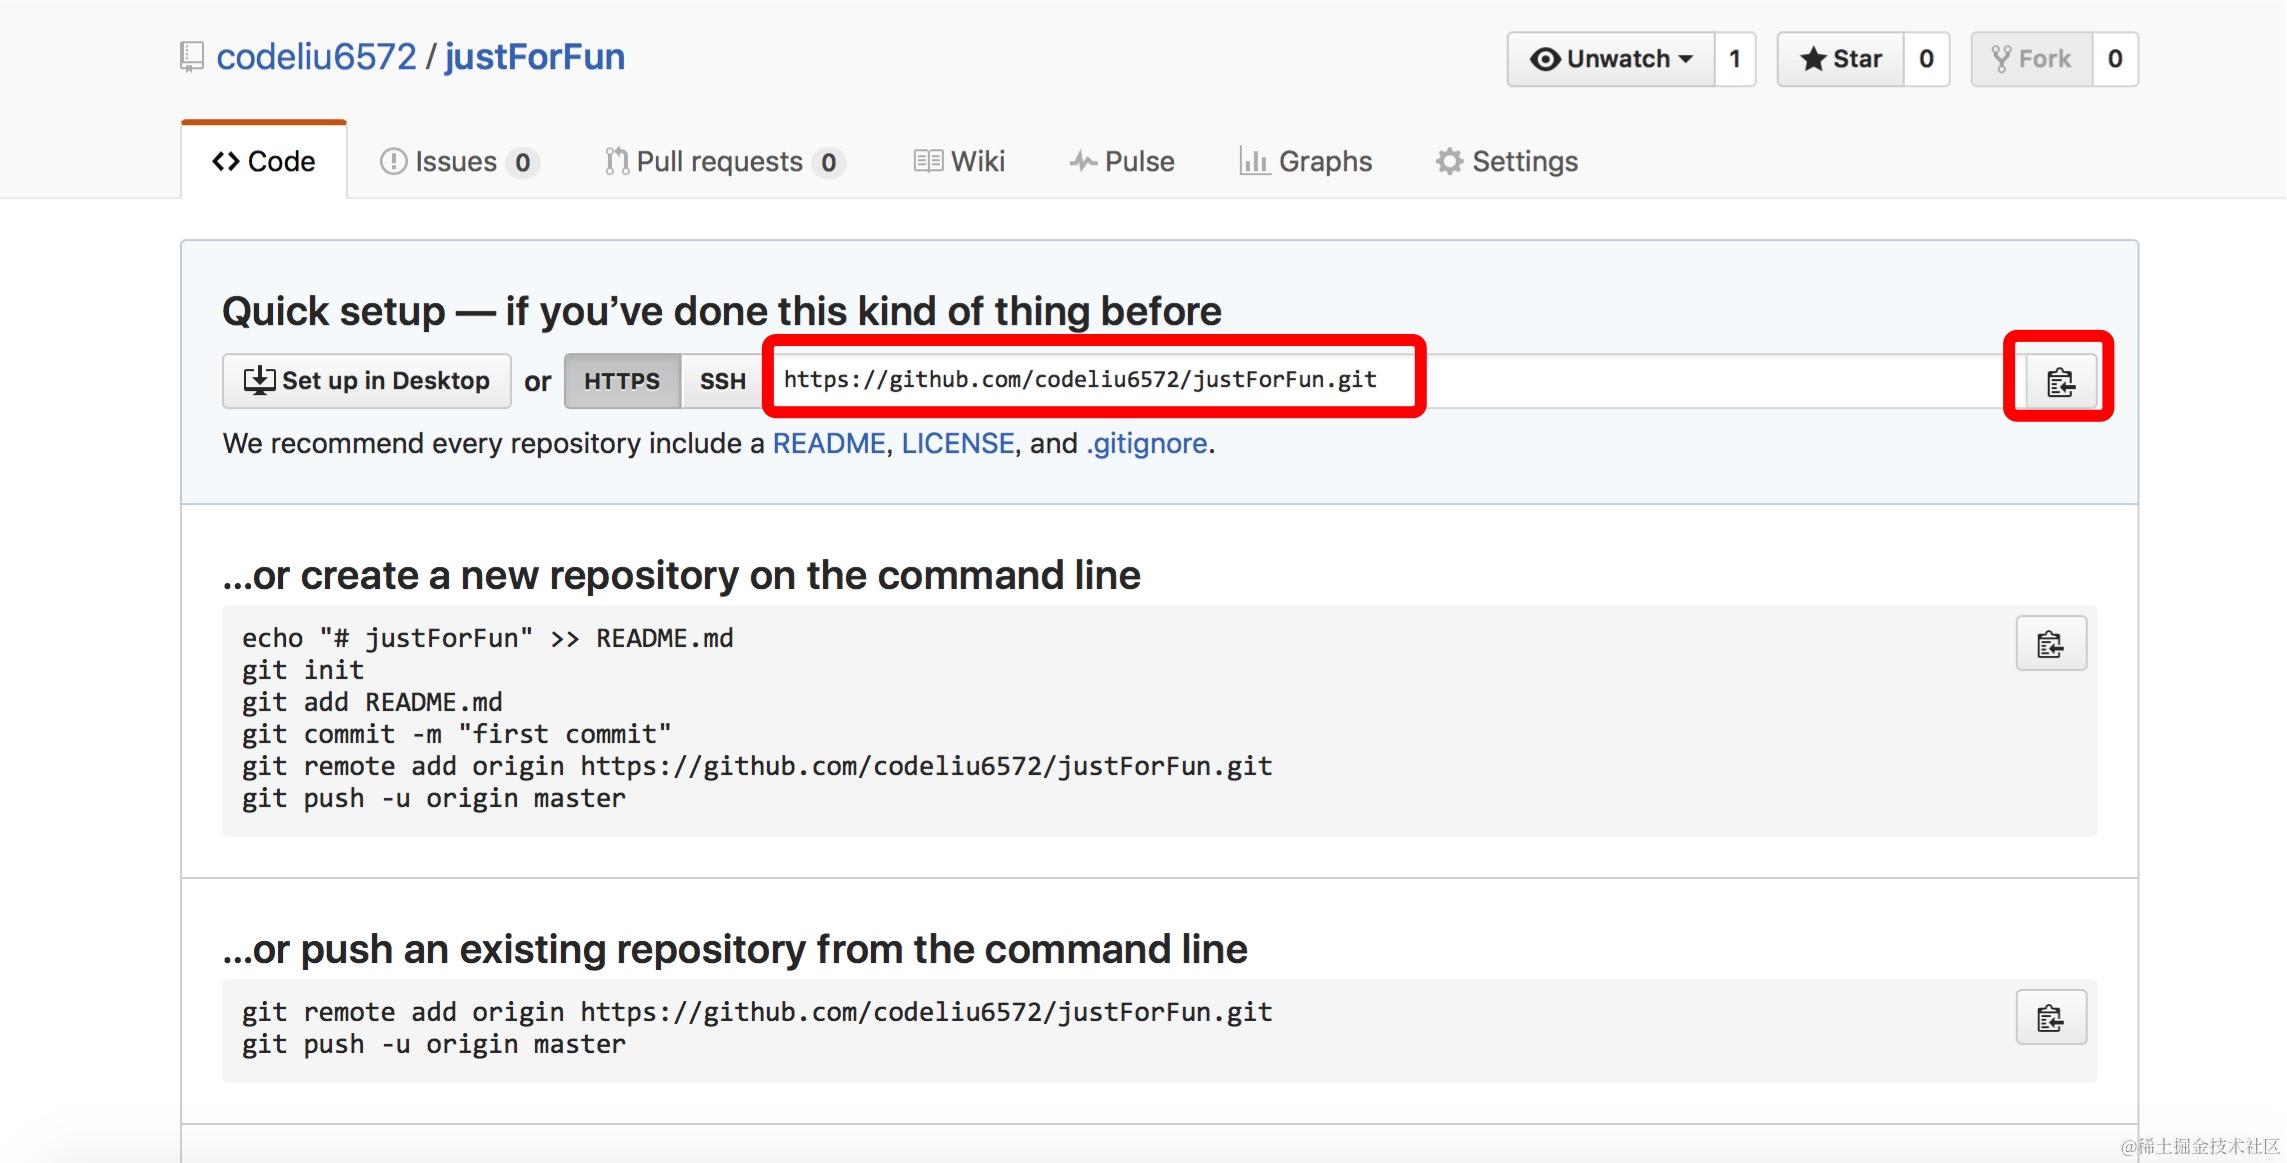Open the codeliu6572 profile link

316,57
